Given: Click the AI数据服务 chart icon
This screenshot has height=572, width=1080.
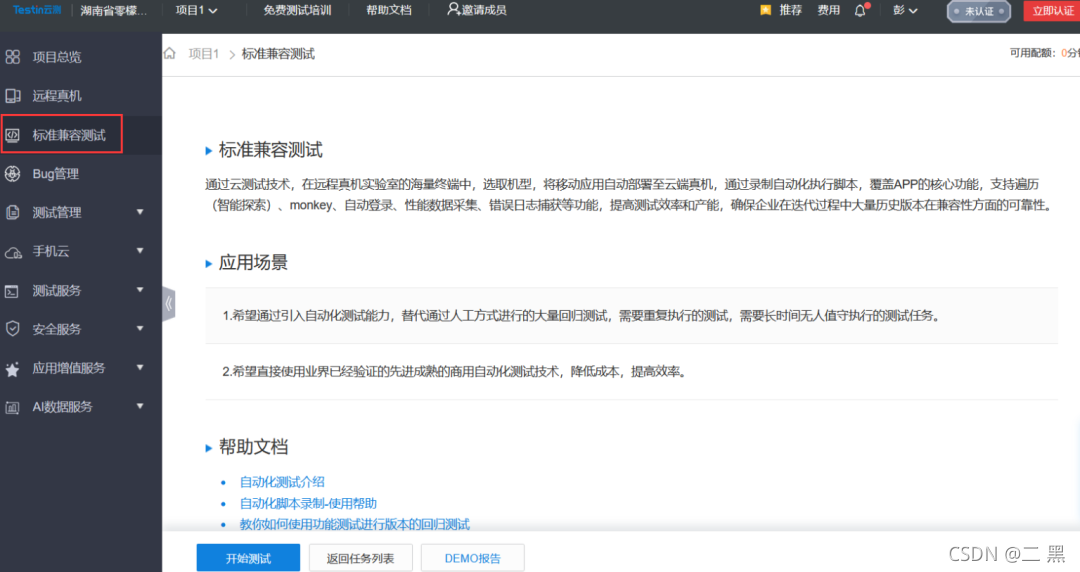Looking at the screenshot, I should pos(12,407).
